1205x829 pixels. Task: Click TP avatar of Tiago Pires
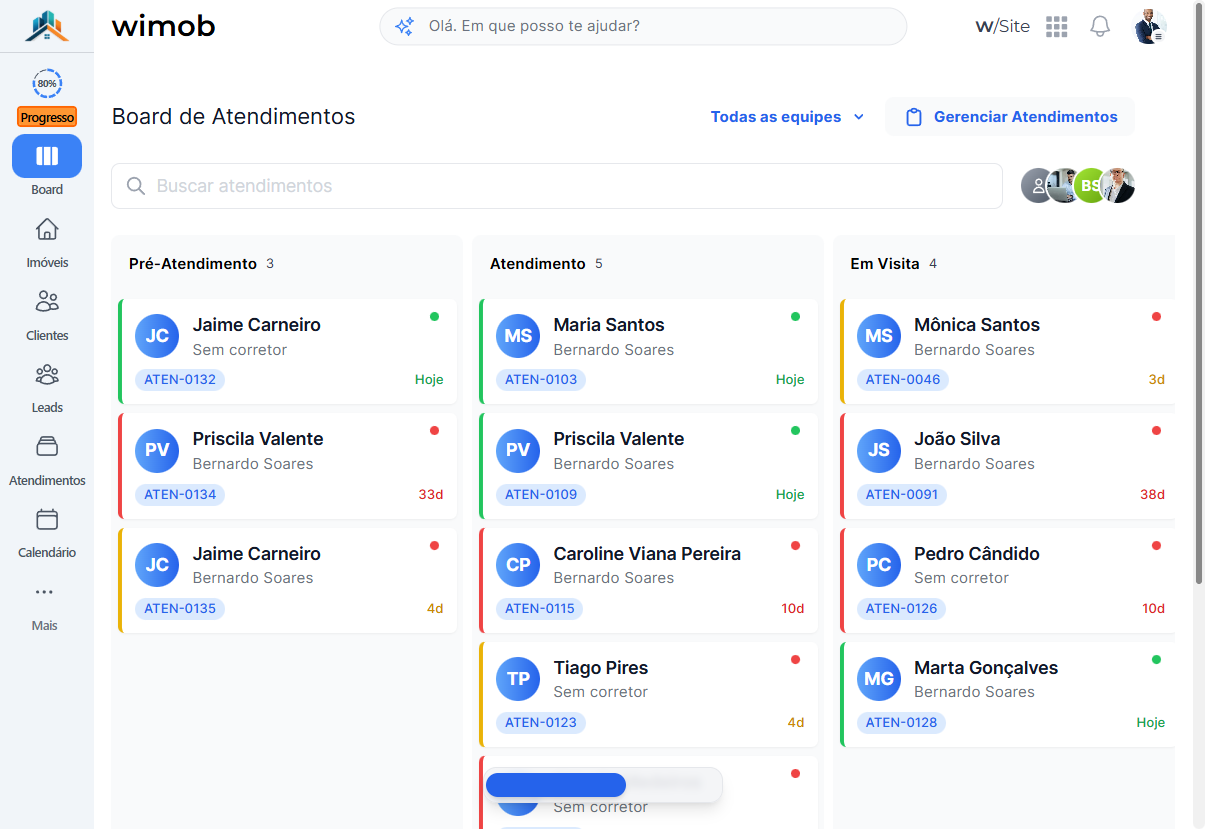[518, 679]
